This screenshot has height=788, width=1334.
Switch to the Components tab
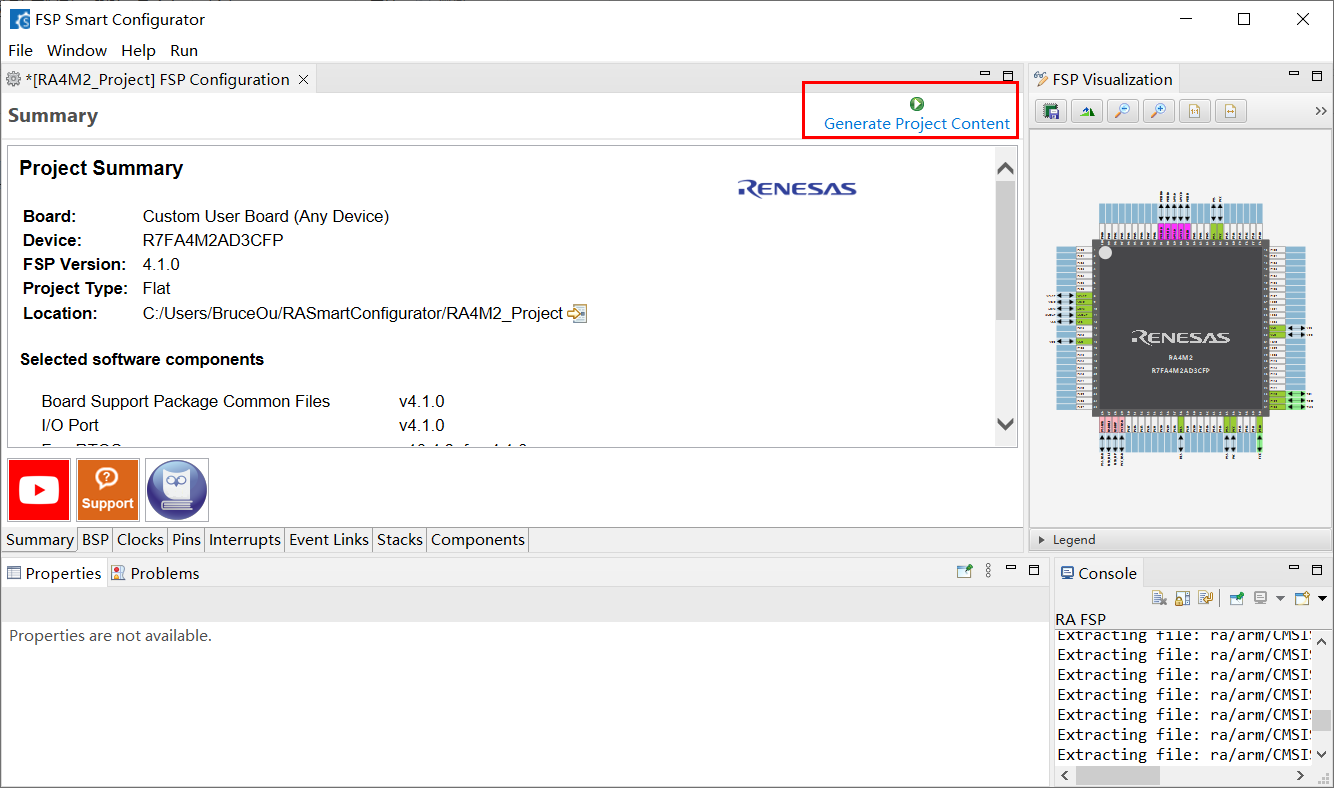click(x=478, y=540)
